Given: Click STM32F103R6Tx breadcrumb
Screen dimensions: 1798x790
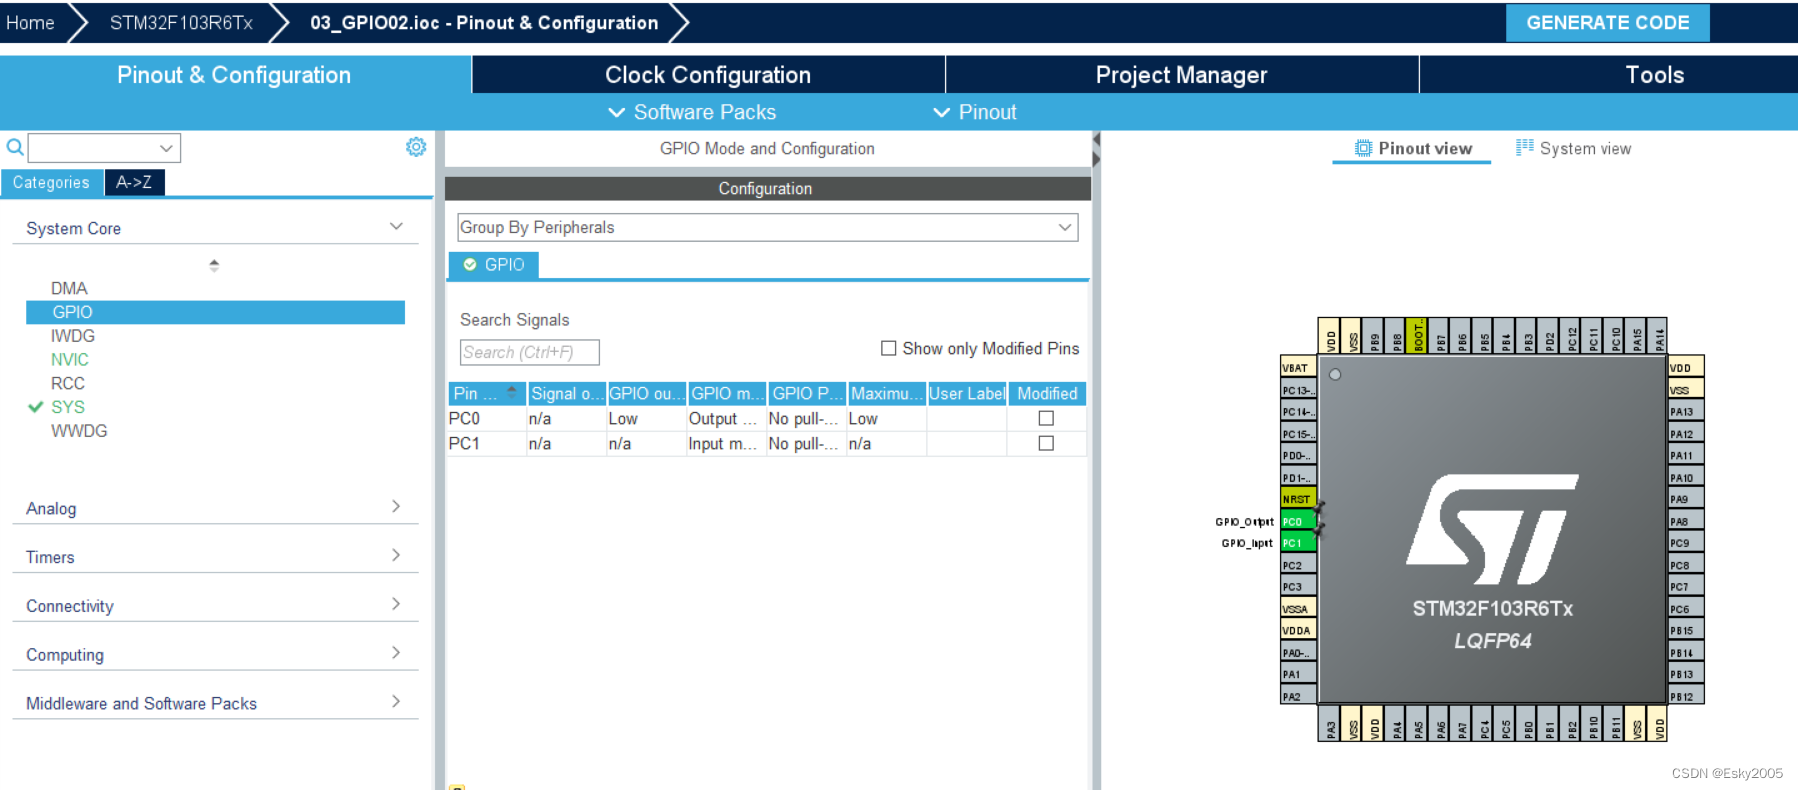Looking at the screenshot, I should pos(181,22).
